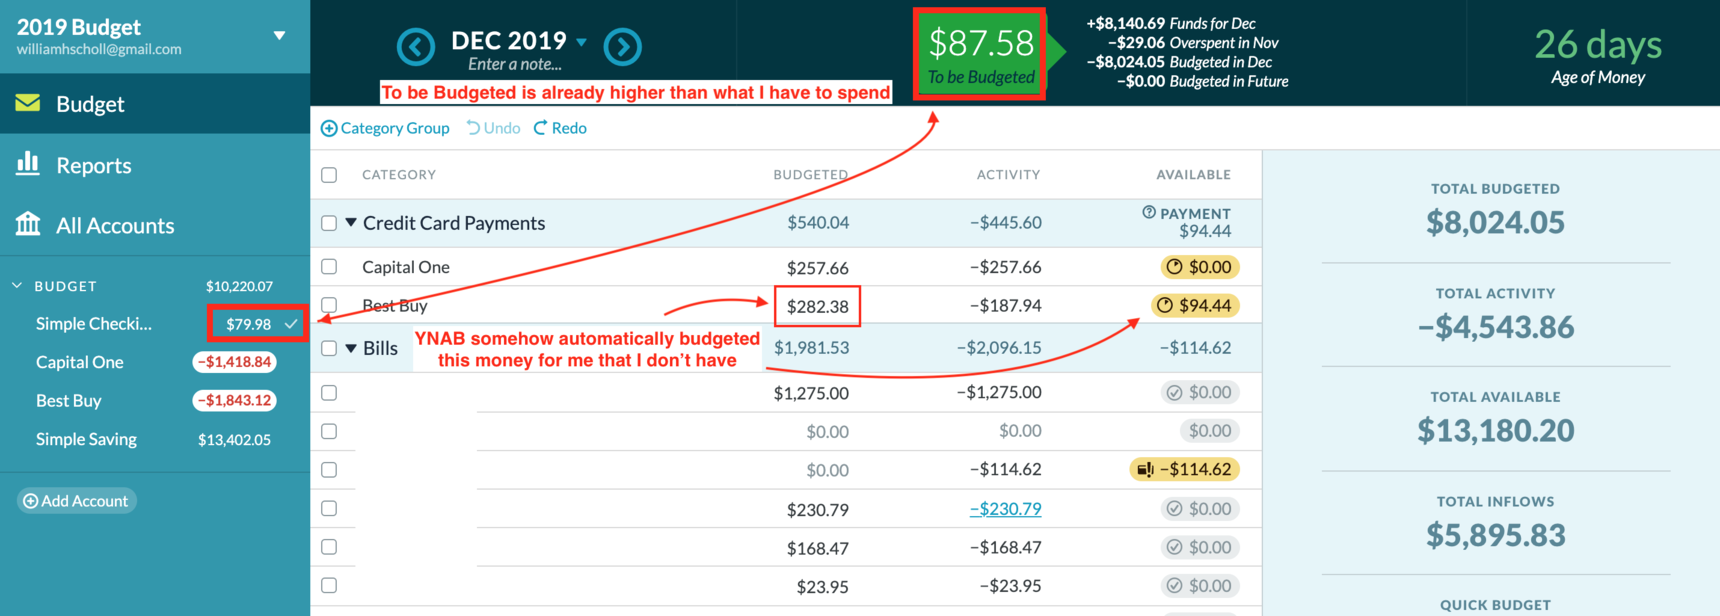Edit Best Buy budgeted $282.38

click(x=817, y=306)
